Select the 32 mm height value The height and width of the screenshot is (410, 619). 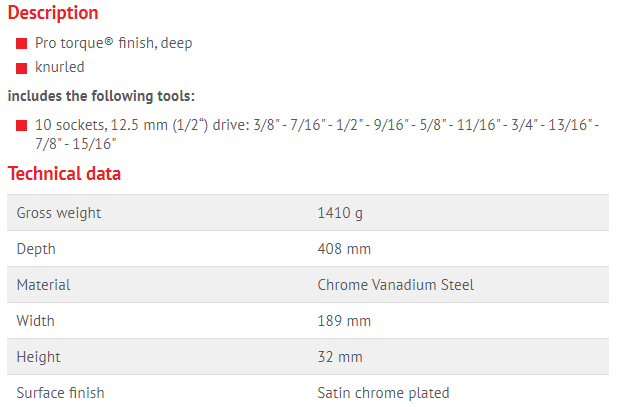340,357
